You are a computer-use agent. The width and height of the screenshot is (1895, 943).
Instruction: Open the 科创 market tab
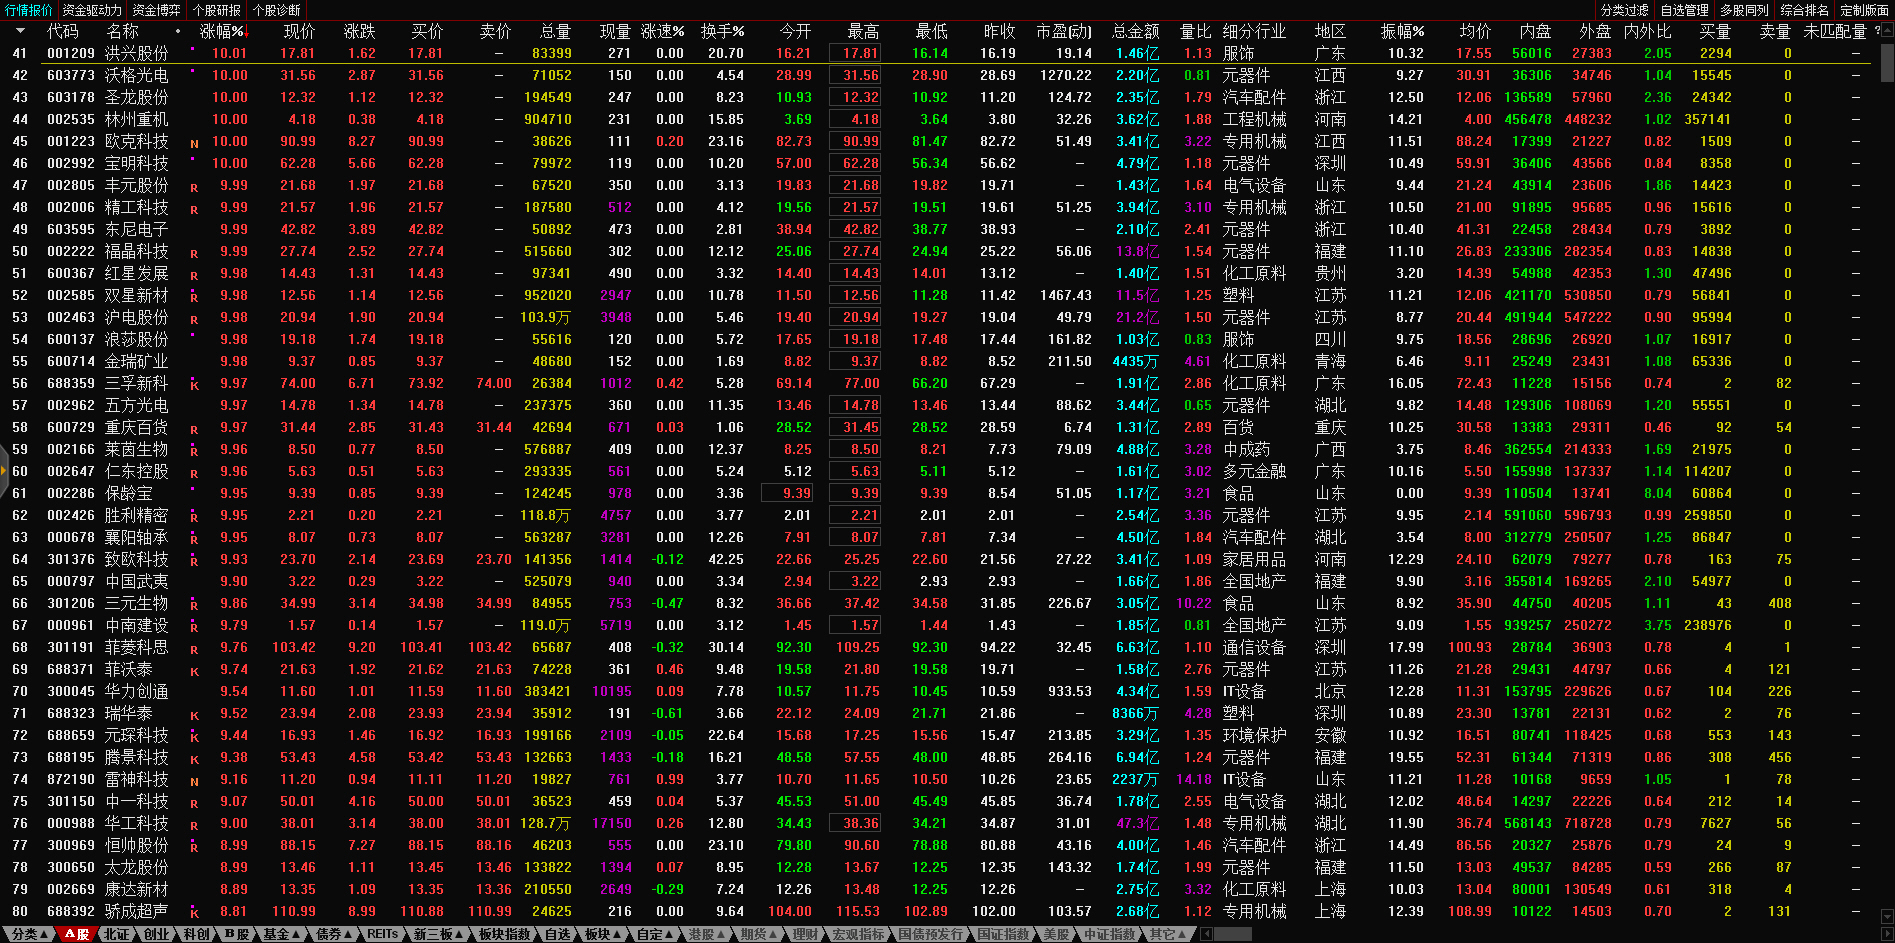(196, 934)
